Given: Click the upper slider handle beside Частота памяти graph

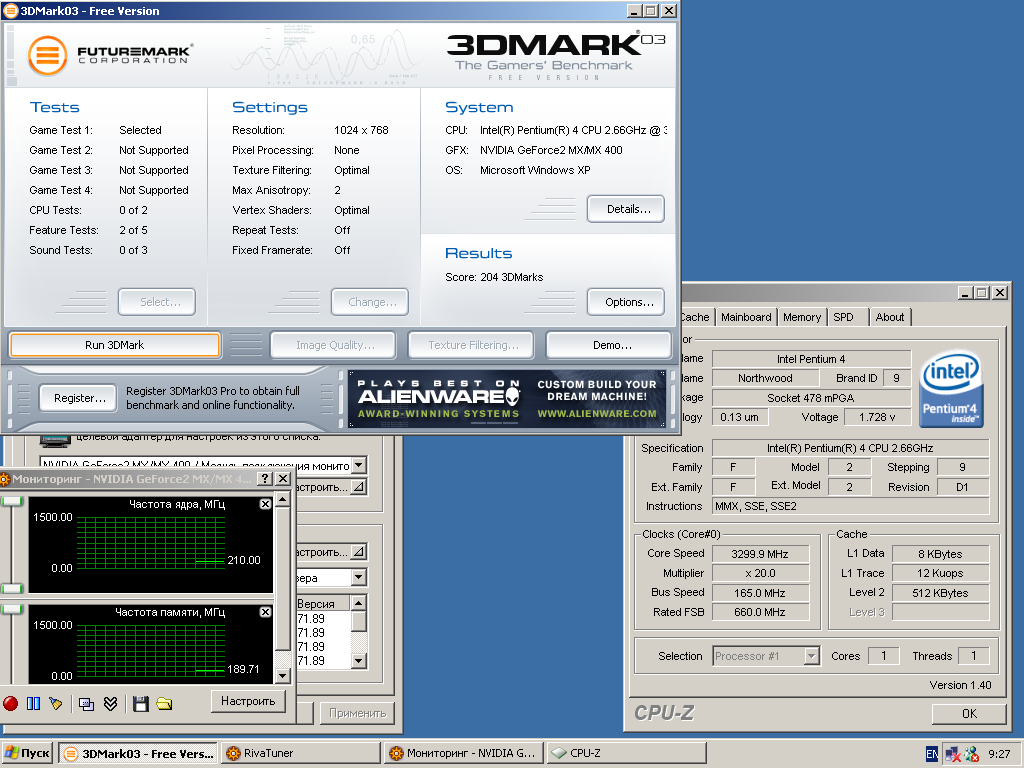Looking at the screenshot, I should 12,609.
